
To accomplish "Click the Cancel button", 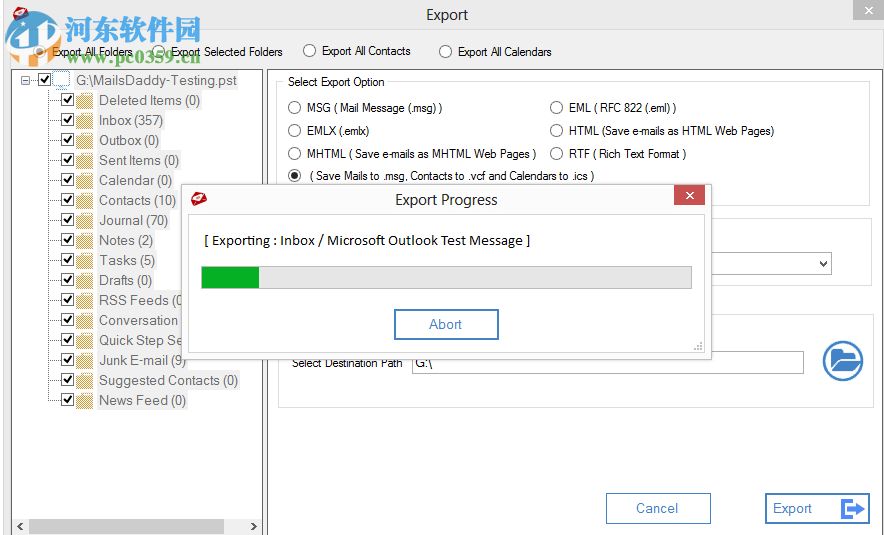I will [x=658, y=509].
